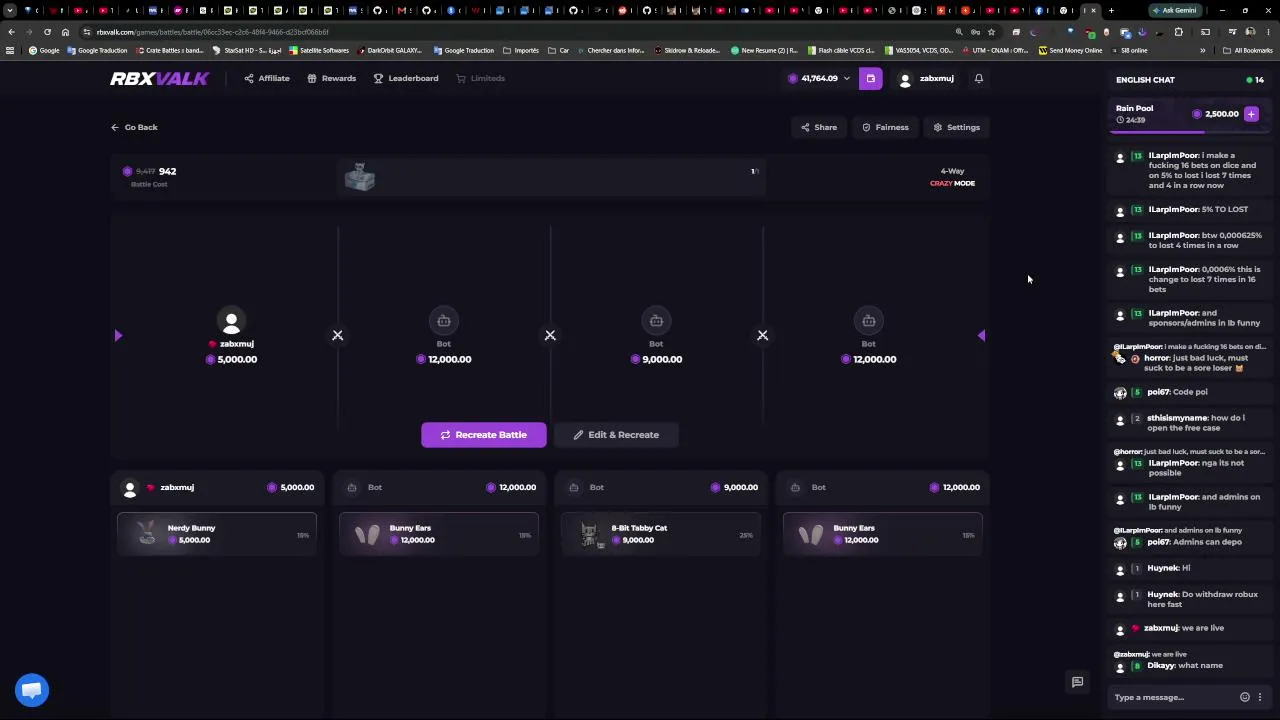Click the 4-Way CRAZY MODE label

click(x=952, y=177)
